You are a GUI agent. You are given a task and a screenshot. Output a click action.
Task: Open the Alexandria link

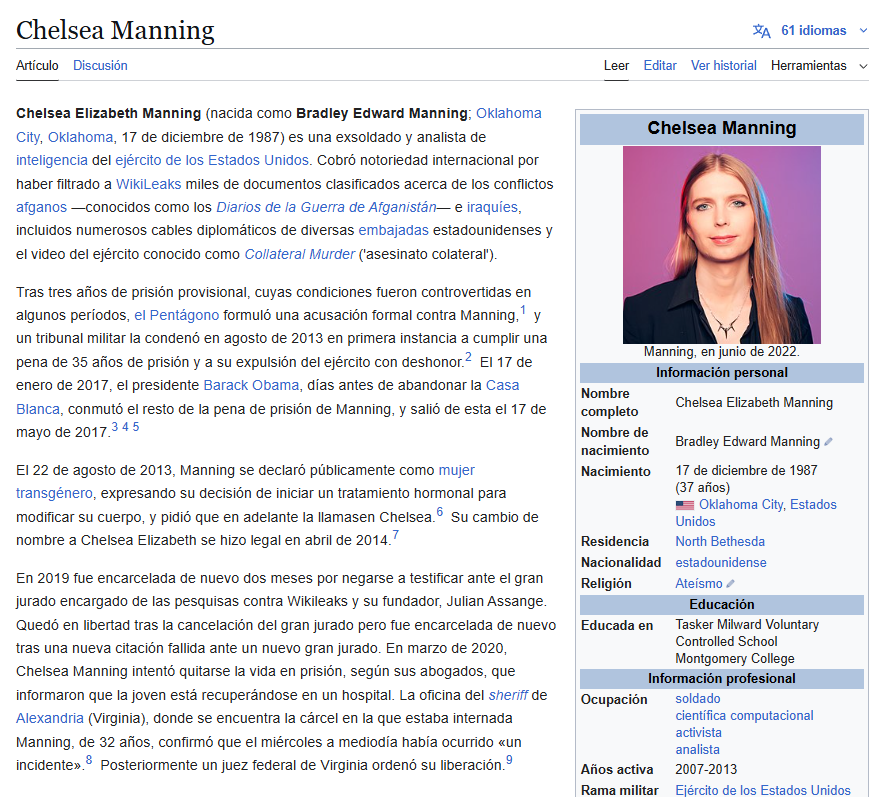[49, 718]
